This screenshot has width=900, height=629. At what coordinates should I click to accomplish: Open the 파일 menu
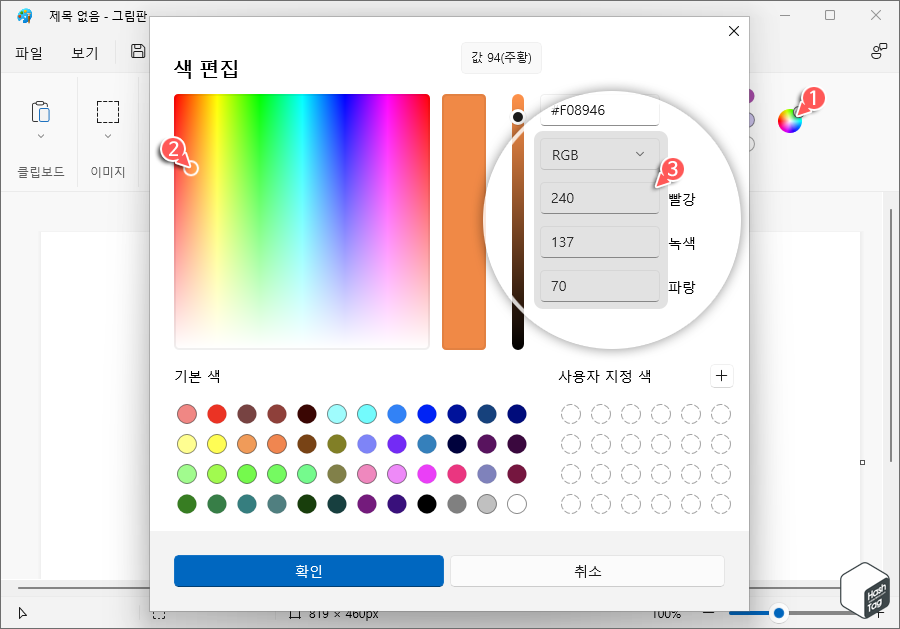pyautogui.click(x=28, y=51)
